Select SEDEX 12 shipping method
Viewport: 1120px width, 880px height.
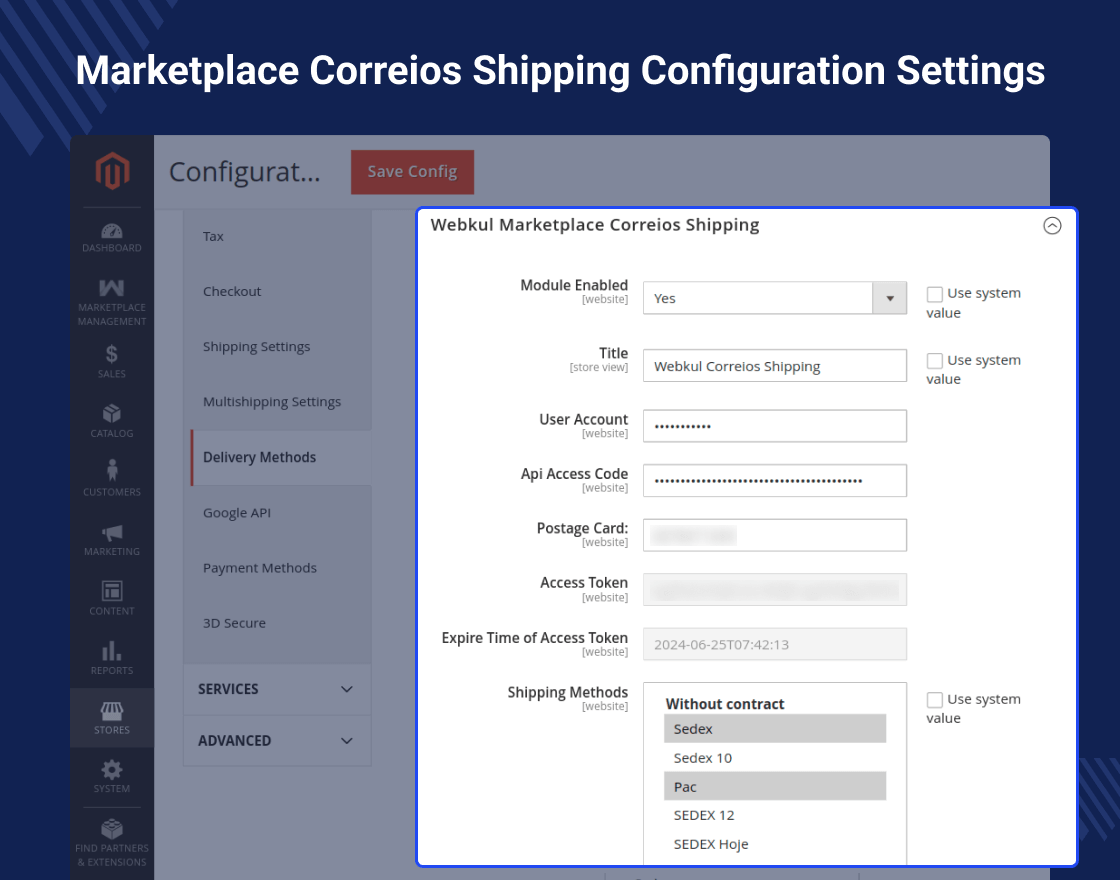coord(775,815)
